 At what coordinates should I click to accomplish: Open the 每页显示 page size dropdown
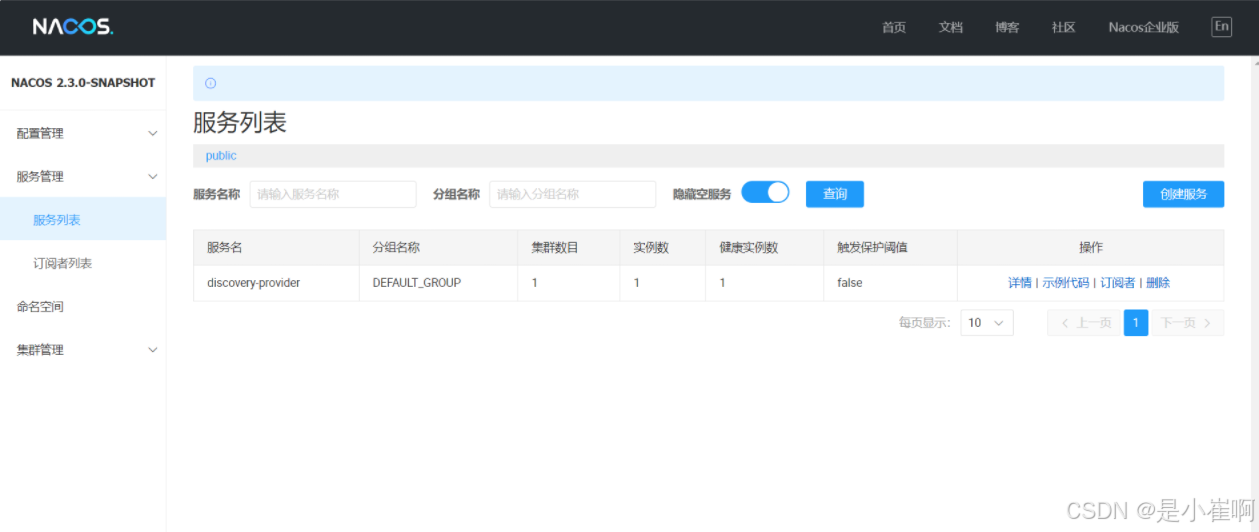tap(987, 323)
